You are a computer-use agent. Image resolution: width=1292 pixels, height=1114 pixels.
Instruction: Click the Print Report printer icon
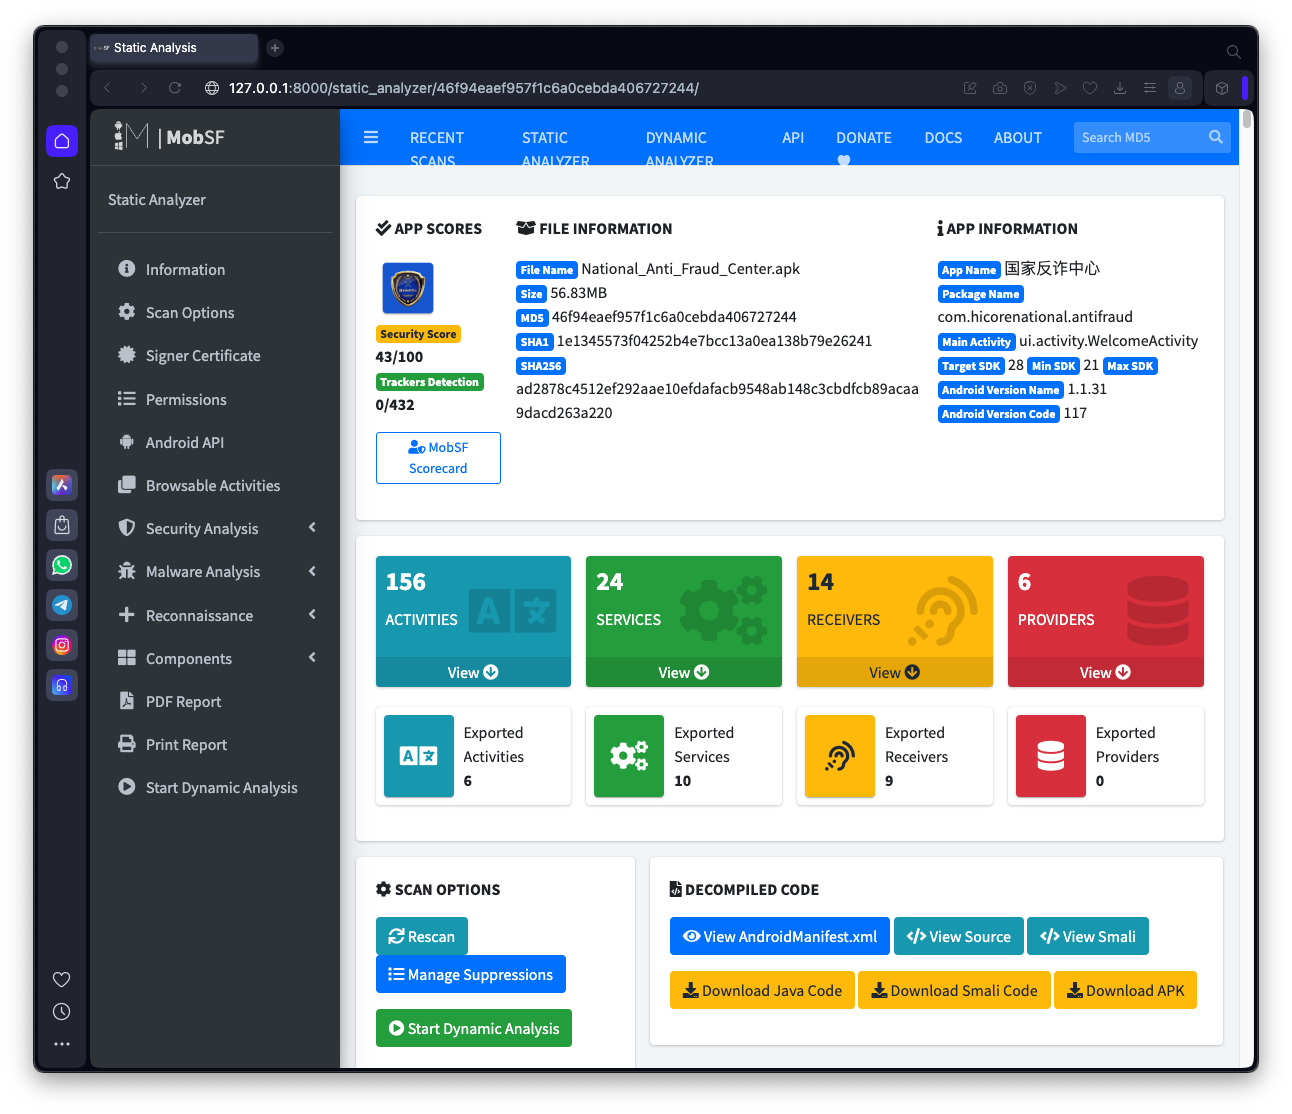click(x=127, y=744)
